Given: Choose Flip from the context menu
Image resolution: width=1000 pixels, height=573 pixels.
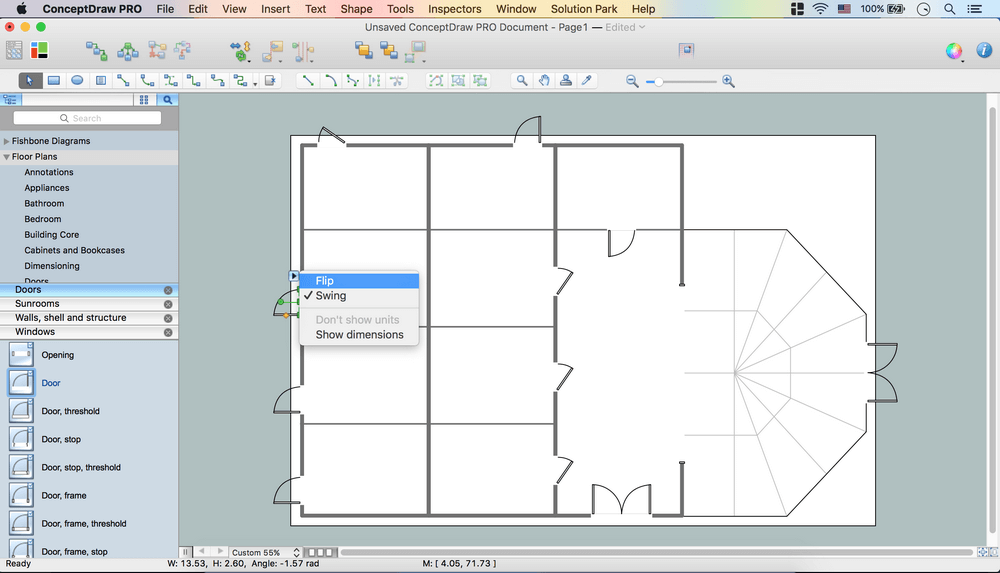Looking at the screenshot, I should click(324, 281).
